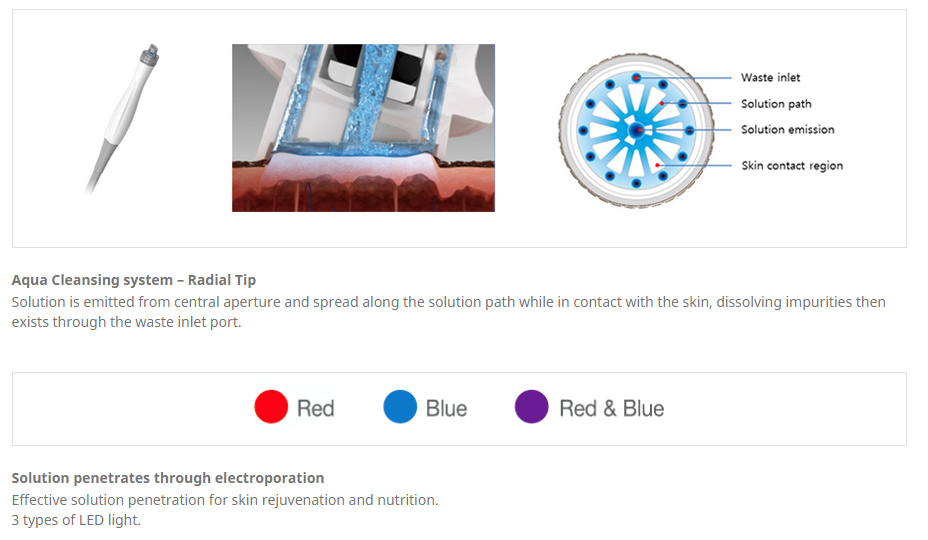The image size is (928, 540).
Task: Click the skin cross-section illustration
Action: 363,128
